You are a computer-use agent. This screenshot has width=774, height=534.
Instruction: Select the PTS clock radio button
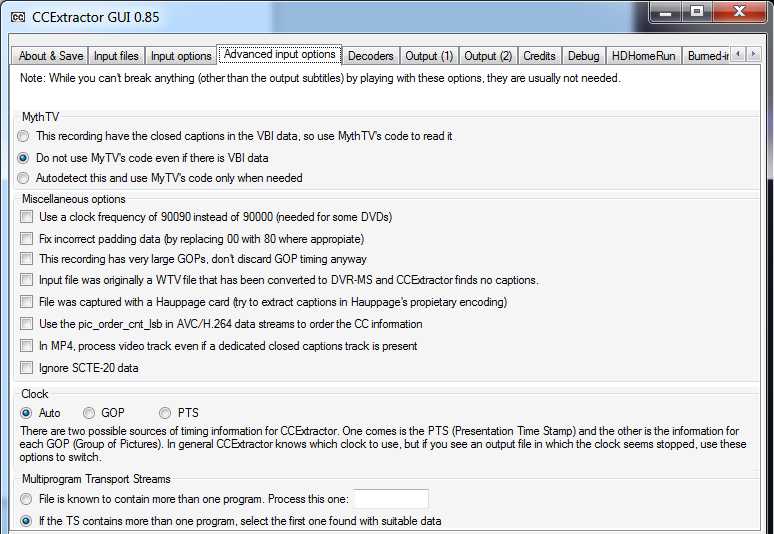[179, 413]
